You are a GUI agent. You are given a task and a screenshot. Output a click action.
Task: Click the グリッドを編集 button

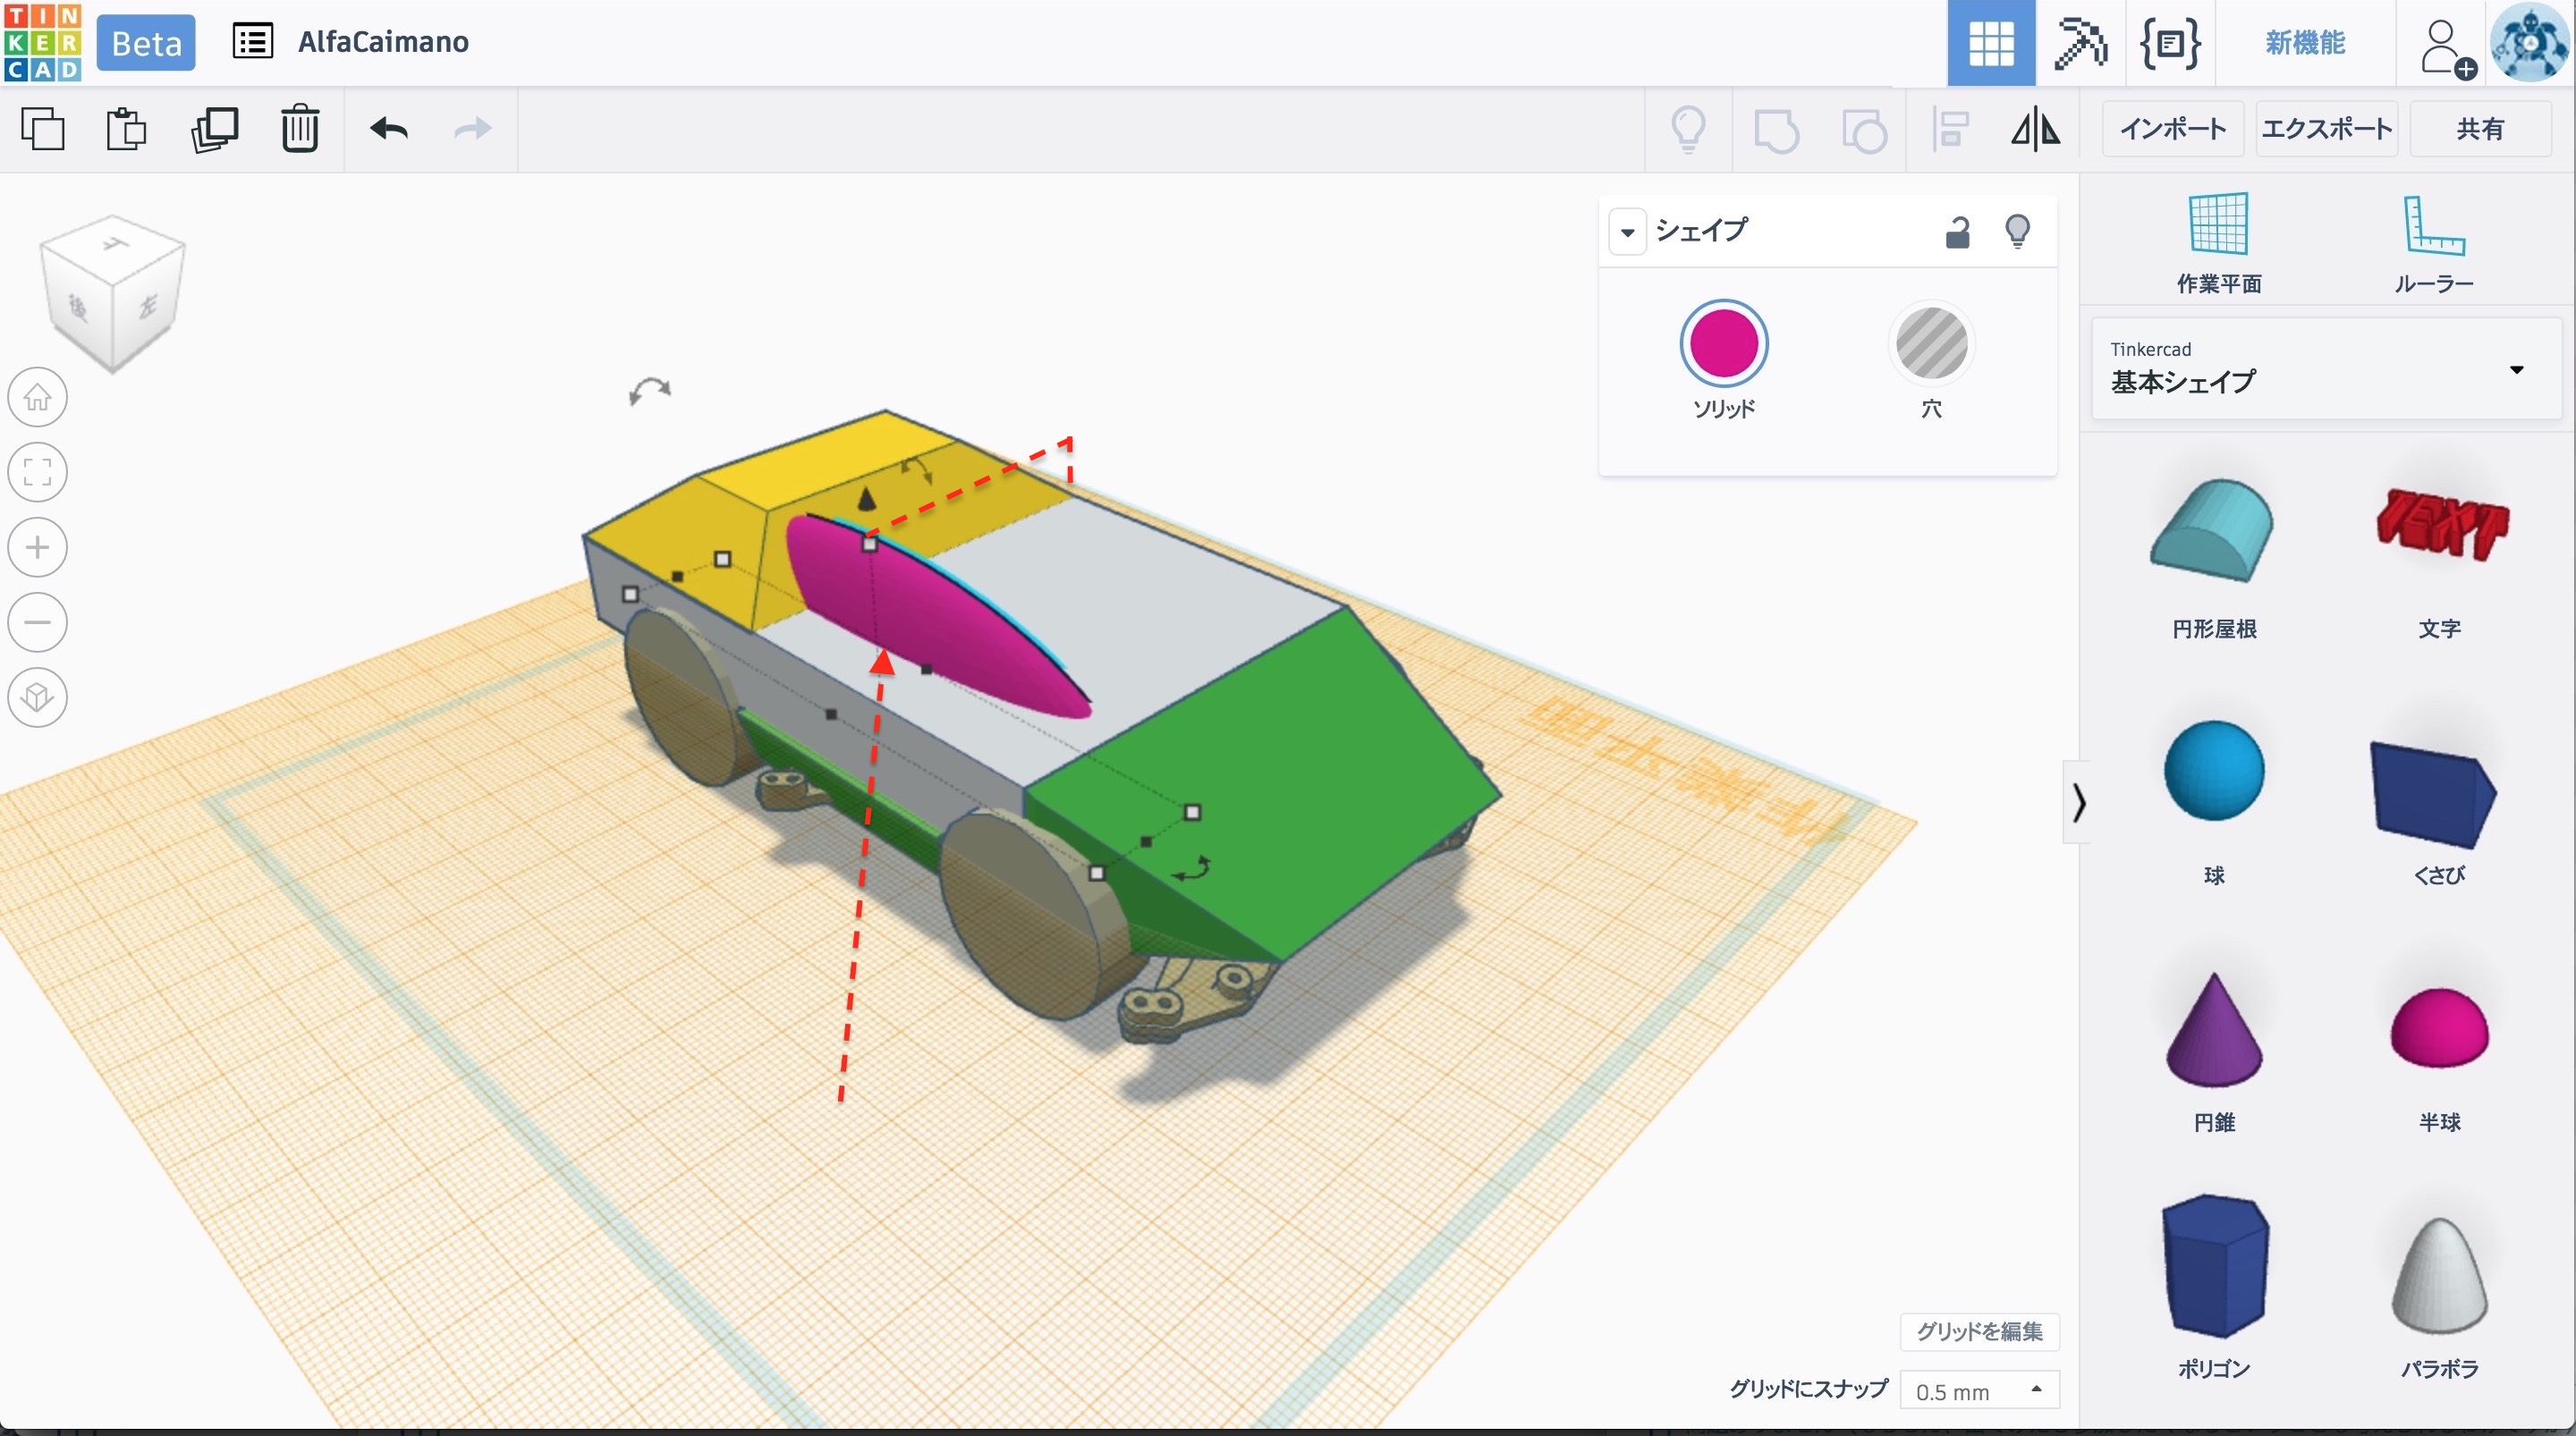(1979, 1331)
